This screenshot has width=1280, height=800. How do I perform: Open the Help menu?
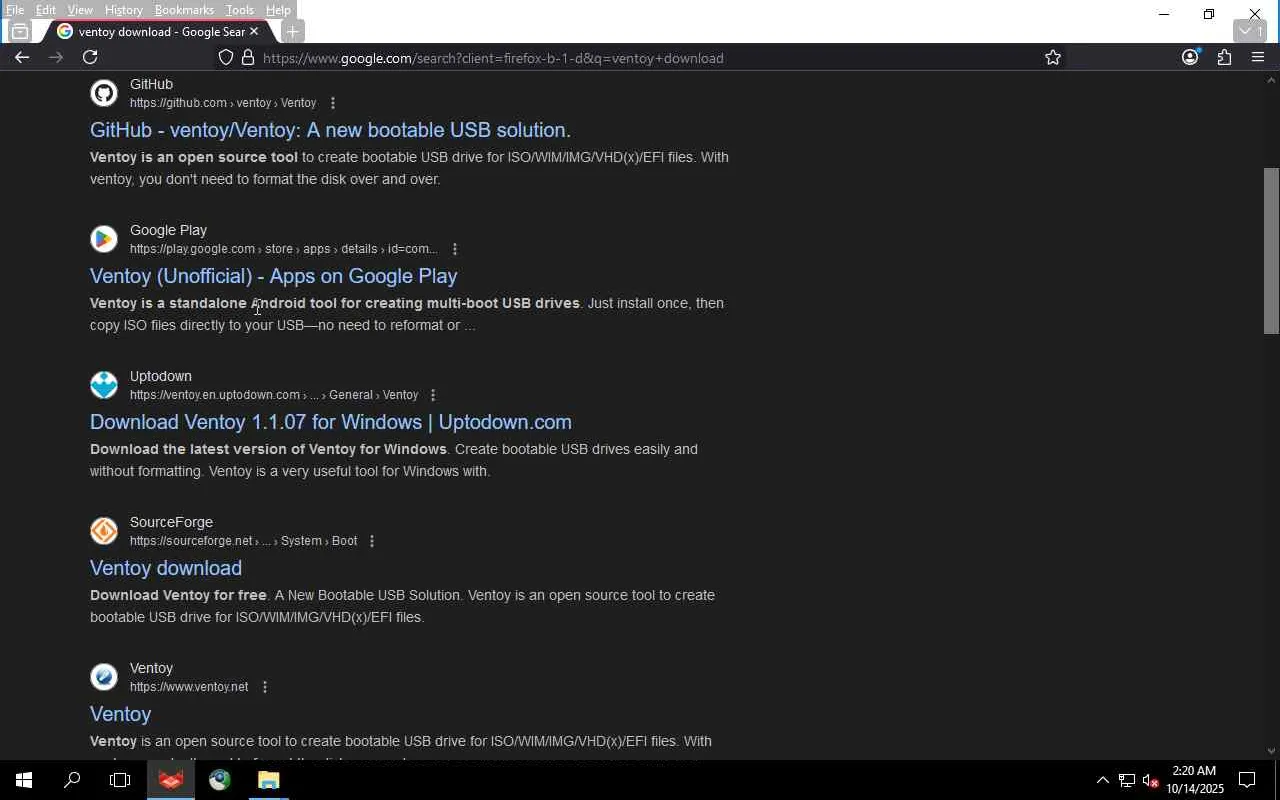[x=278, y=10]
